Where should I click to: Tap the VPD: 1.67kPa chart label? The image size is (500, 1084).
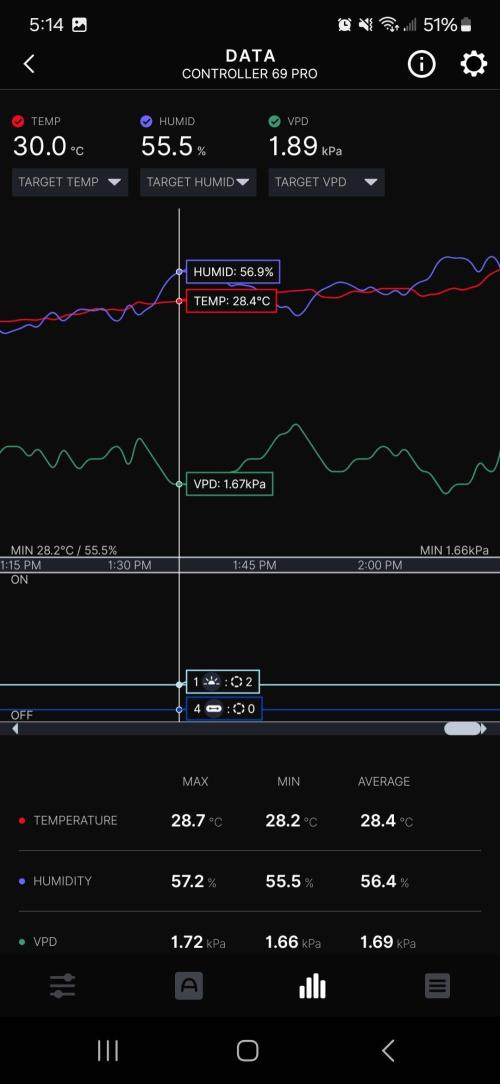[230, 484]
